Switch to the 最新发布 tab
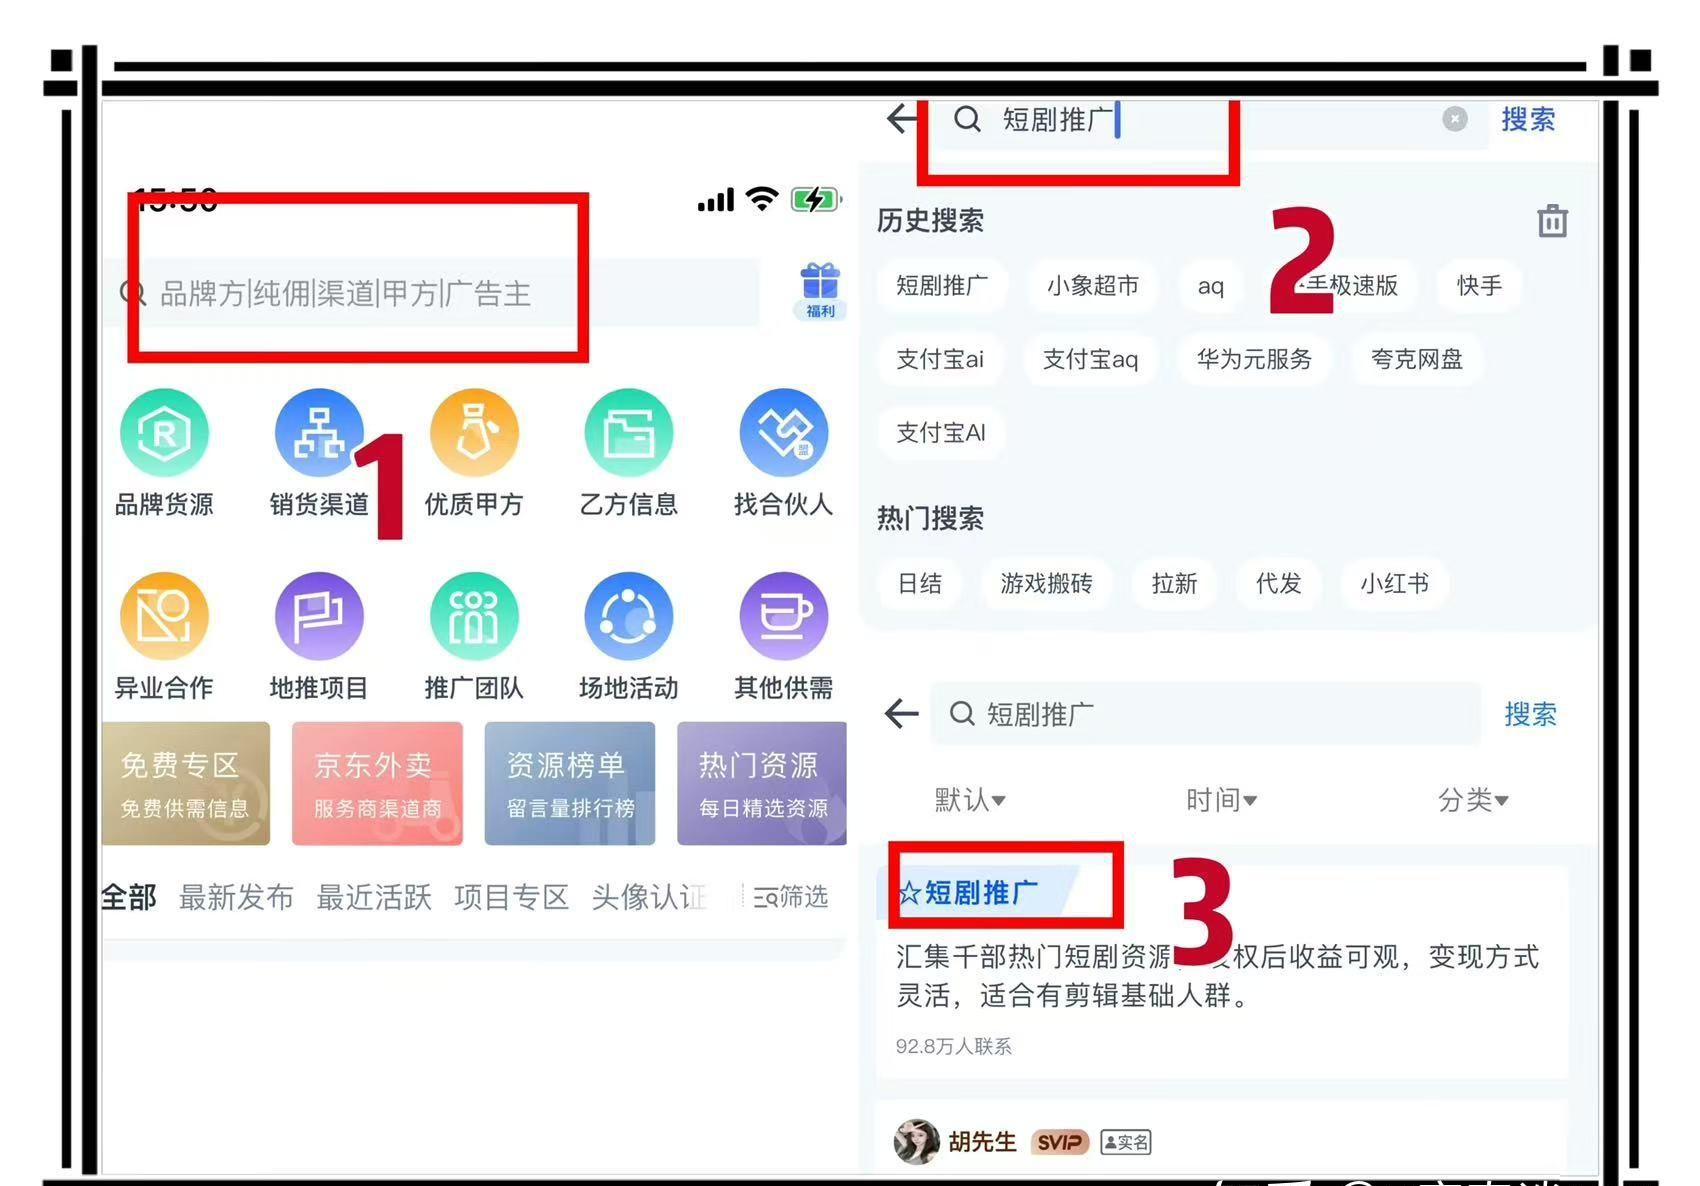 236,897
